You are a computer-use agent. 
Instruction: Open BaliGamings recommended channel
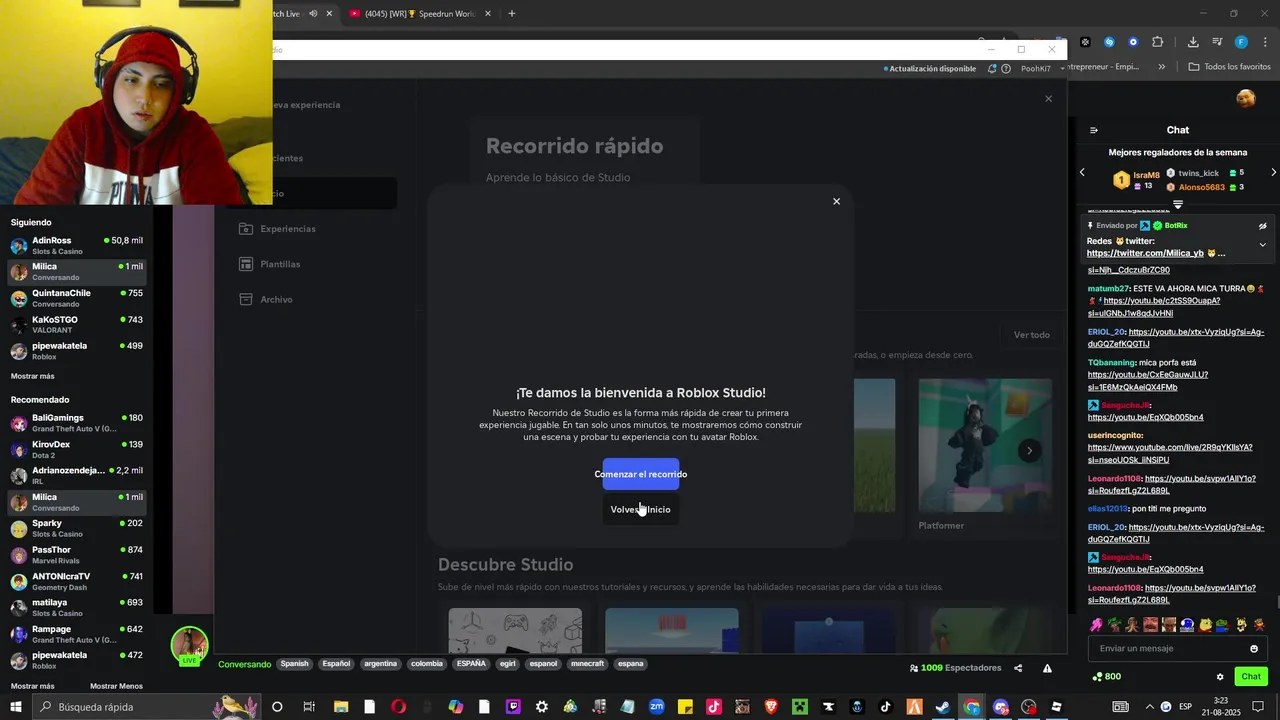[x=76, y=422]
